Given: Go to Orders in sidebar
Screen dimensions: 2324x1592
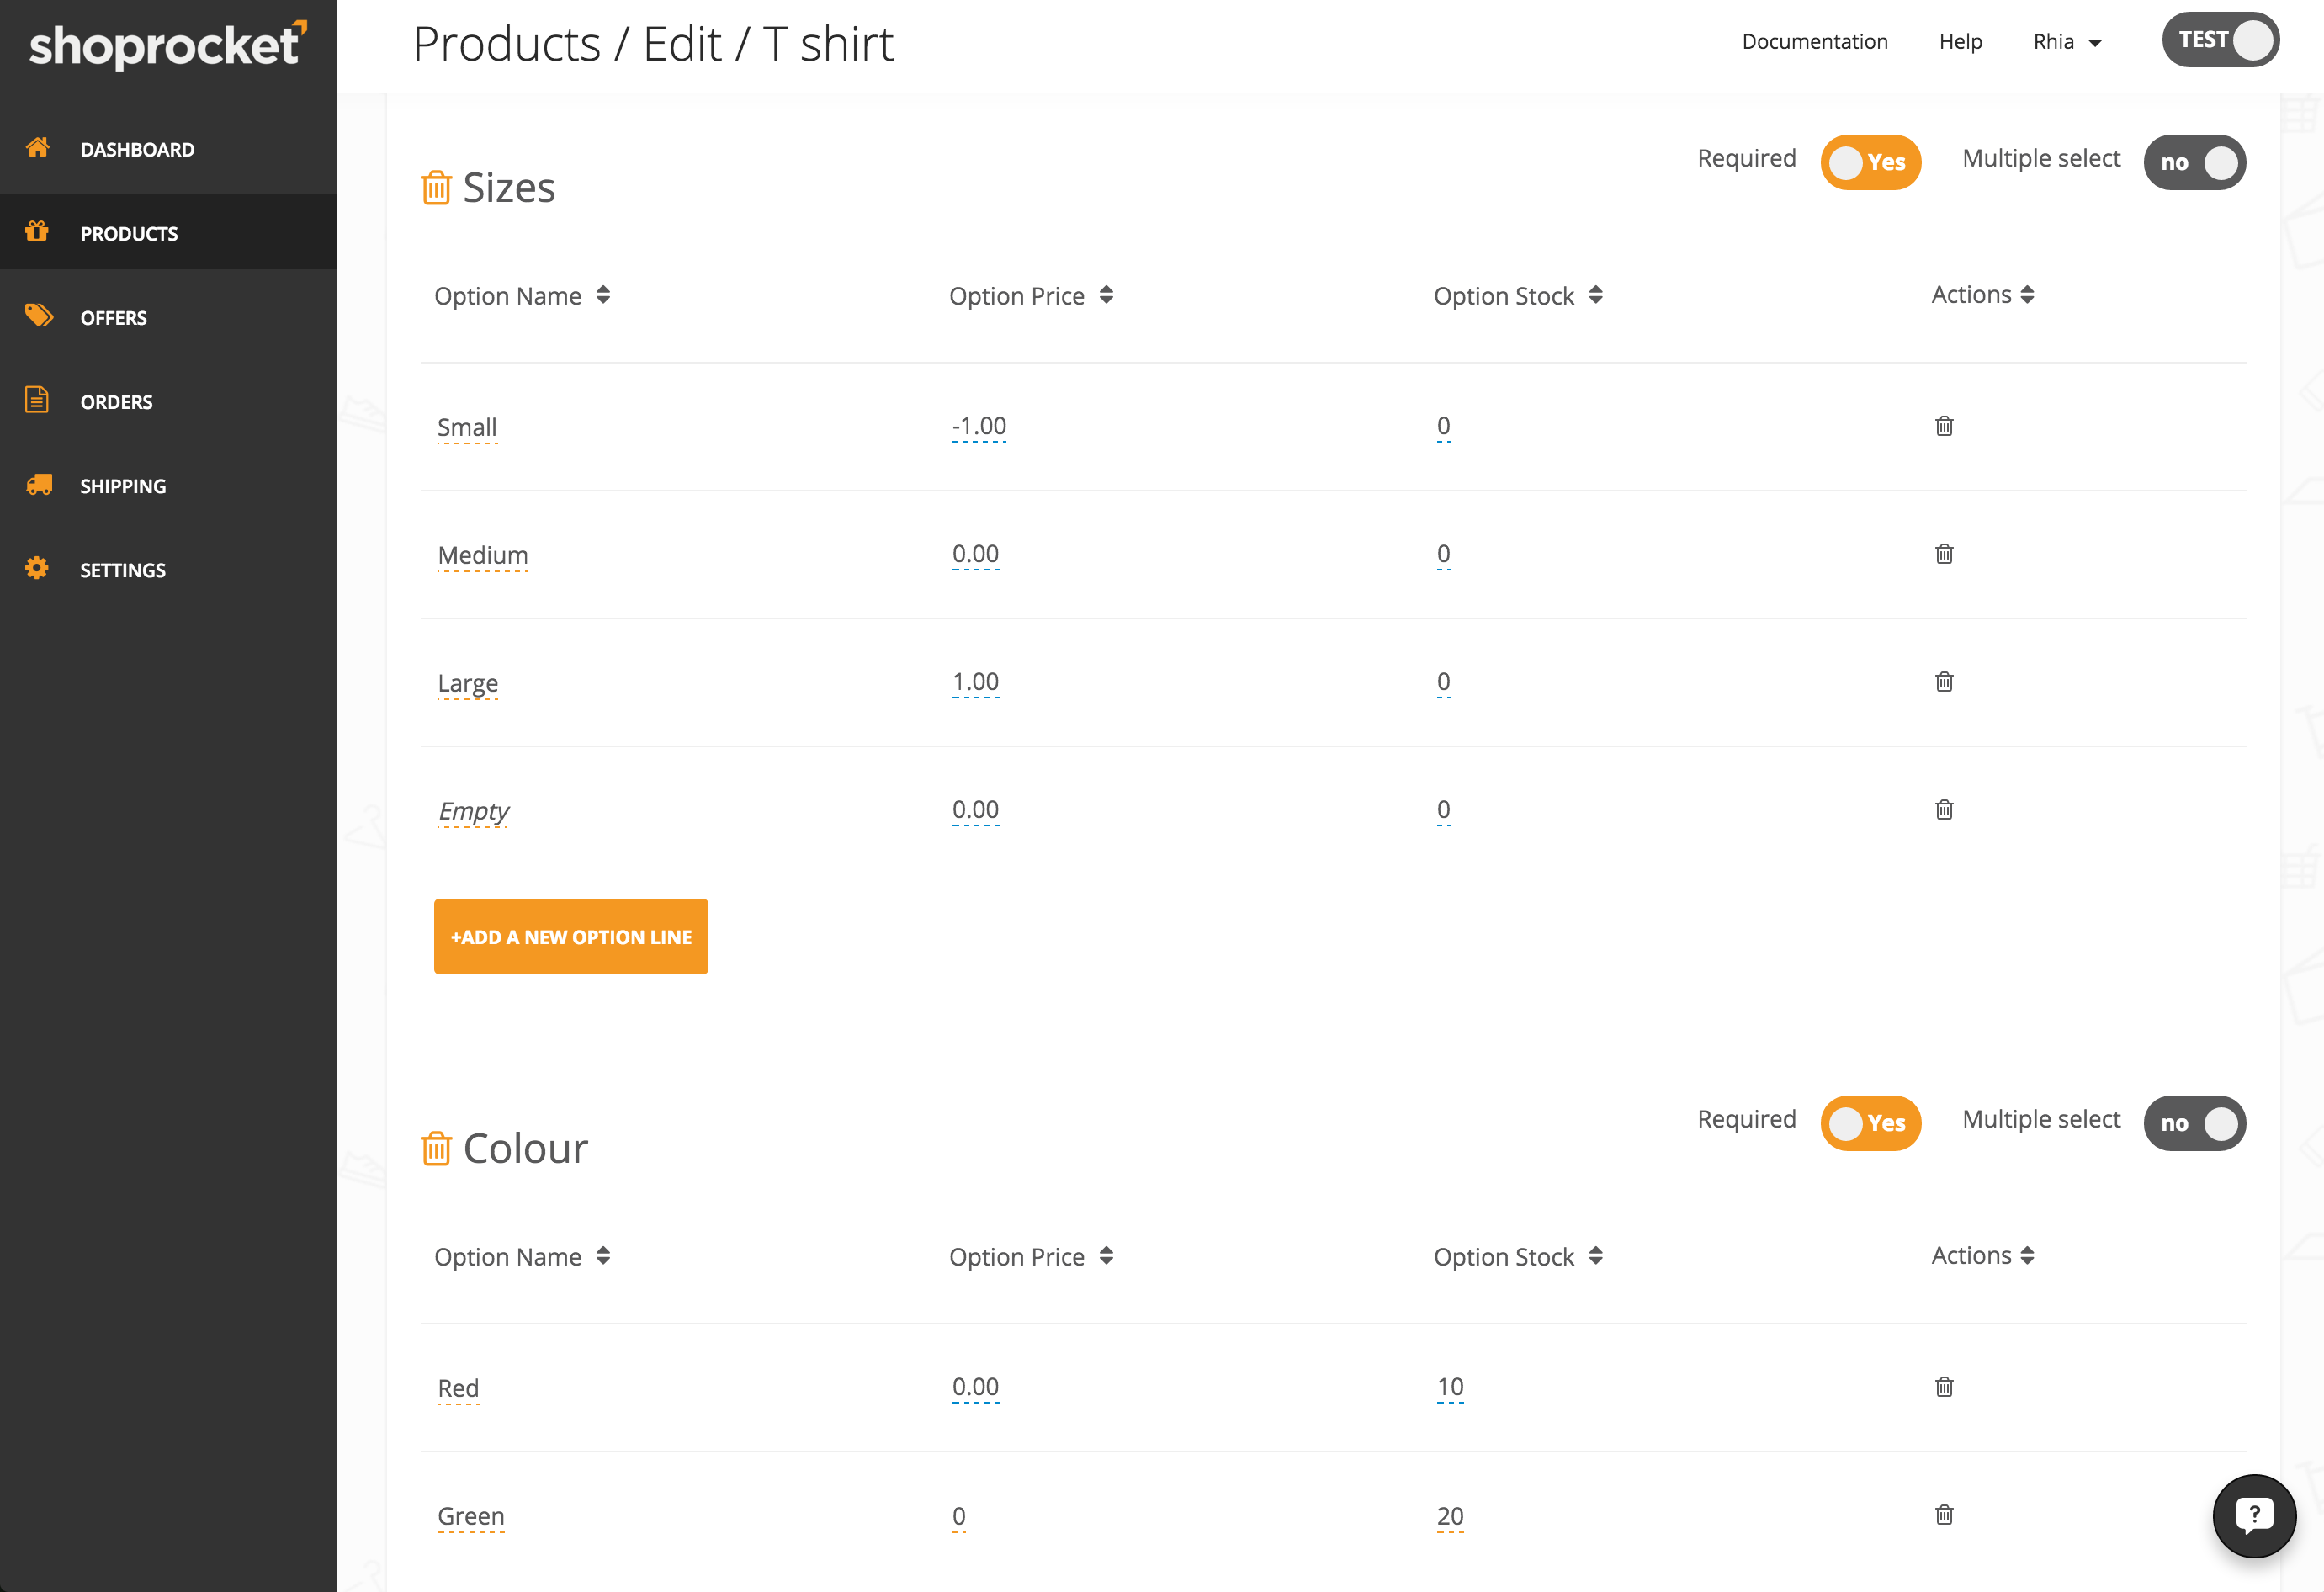Looking at the screenshot, I should coord(116,402).
